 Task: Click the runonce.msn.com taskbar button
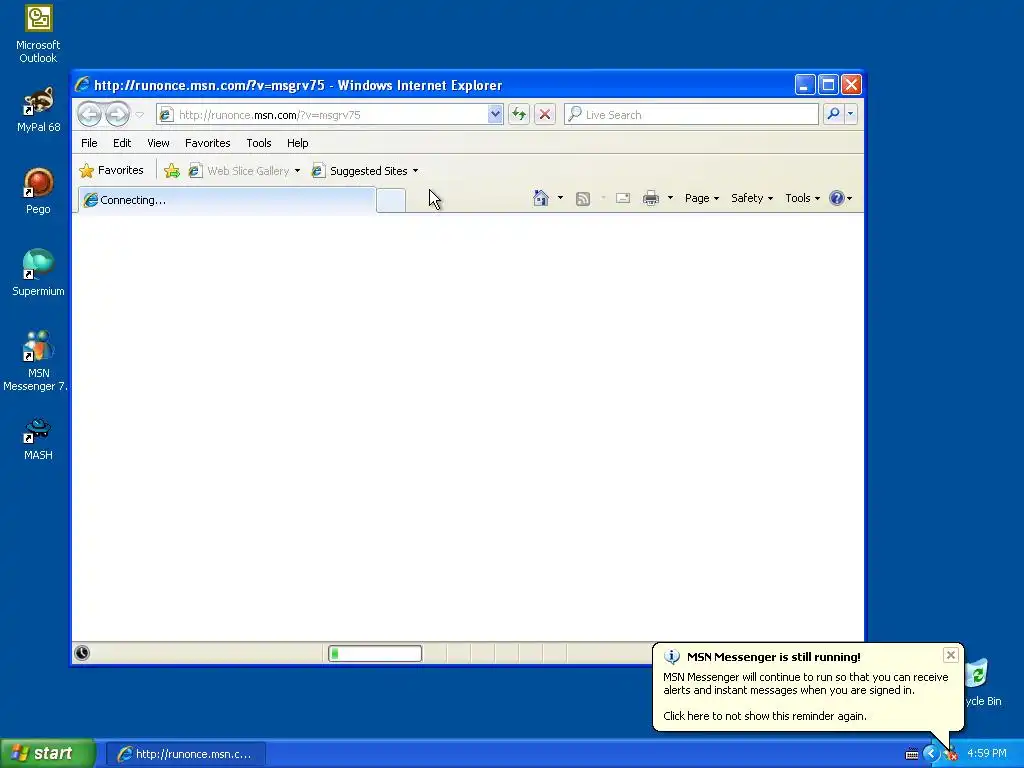185,754
